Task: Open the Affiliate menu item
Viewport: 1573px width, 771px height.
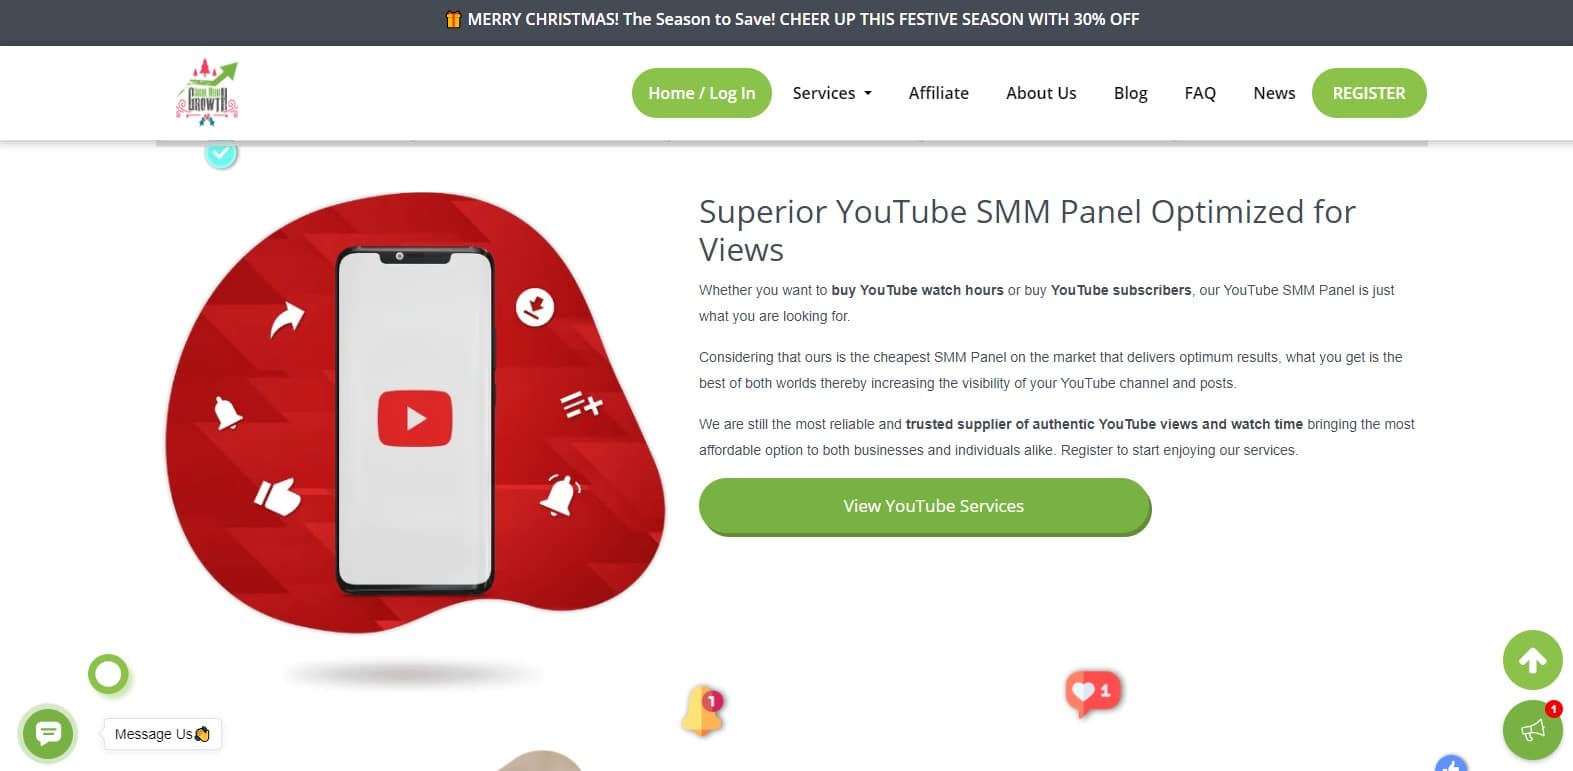Action: 938,93
